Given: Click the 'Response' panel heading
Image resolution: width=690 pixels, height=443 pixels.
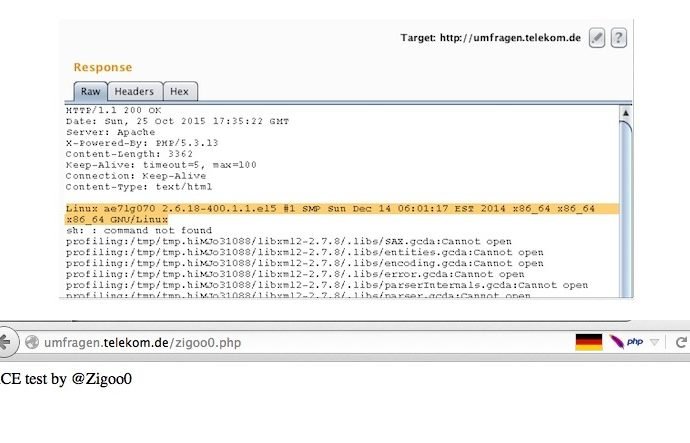Looking at the screenshot, I should pyautogui.click(x=103, y=67).
